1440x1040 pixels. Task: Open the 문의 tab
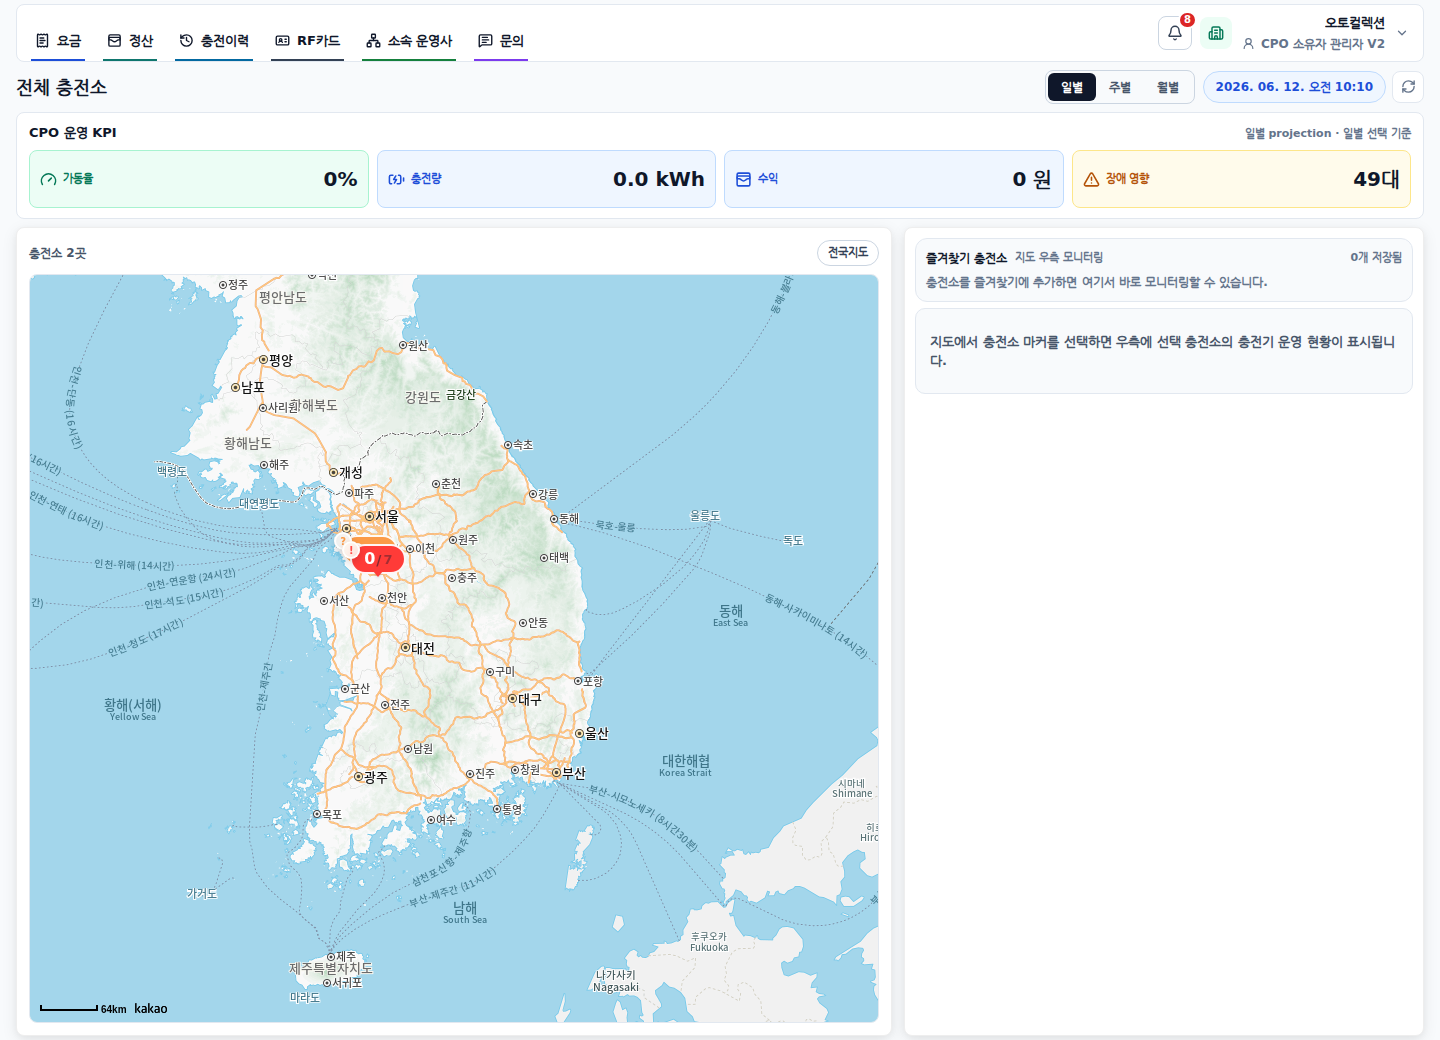501,41
